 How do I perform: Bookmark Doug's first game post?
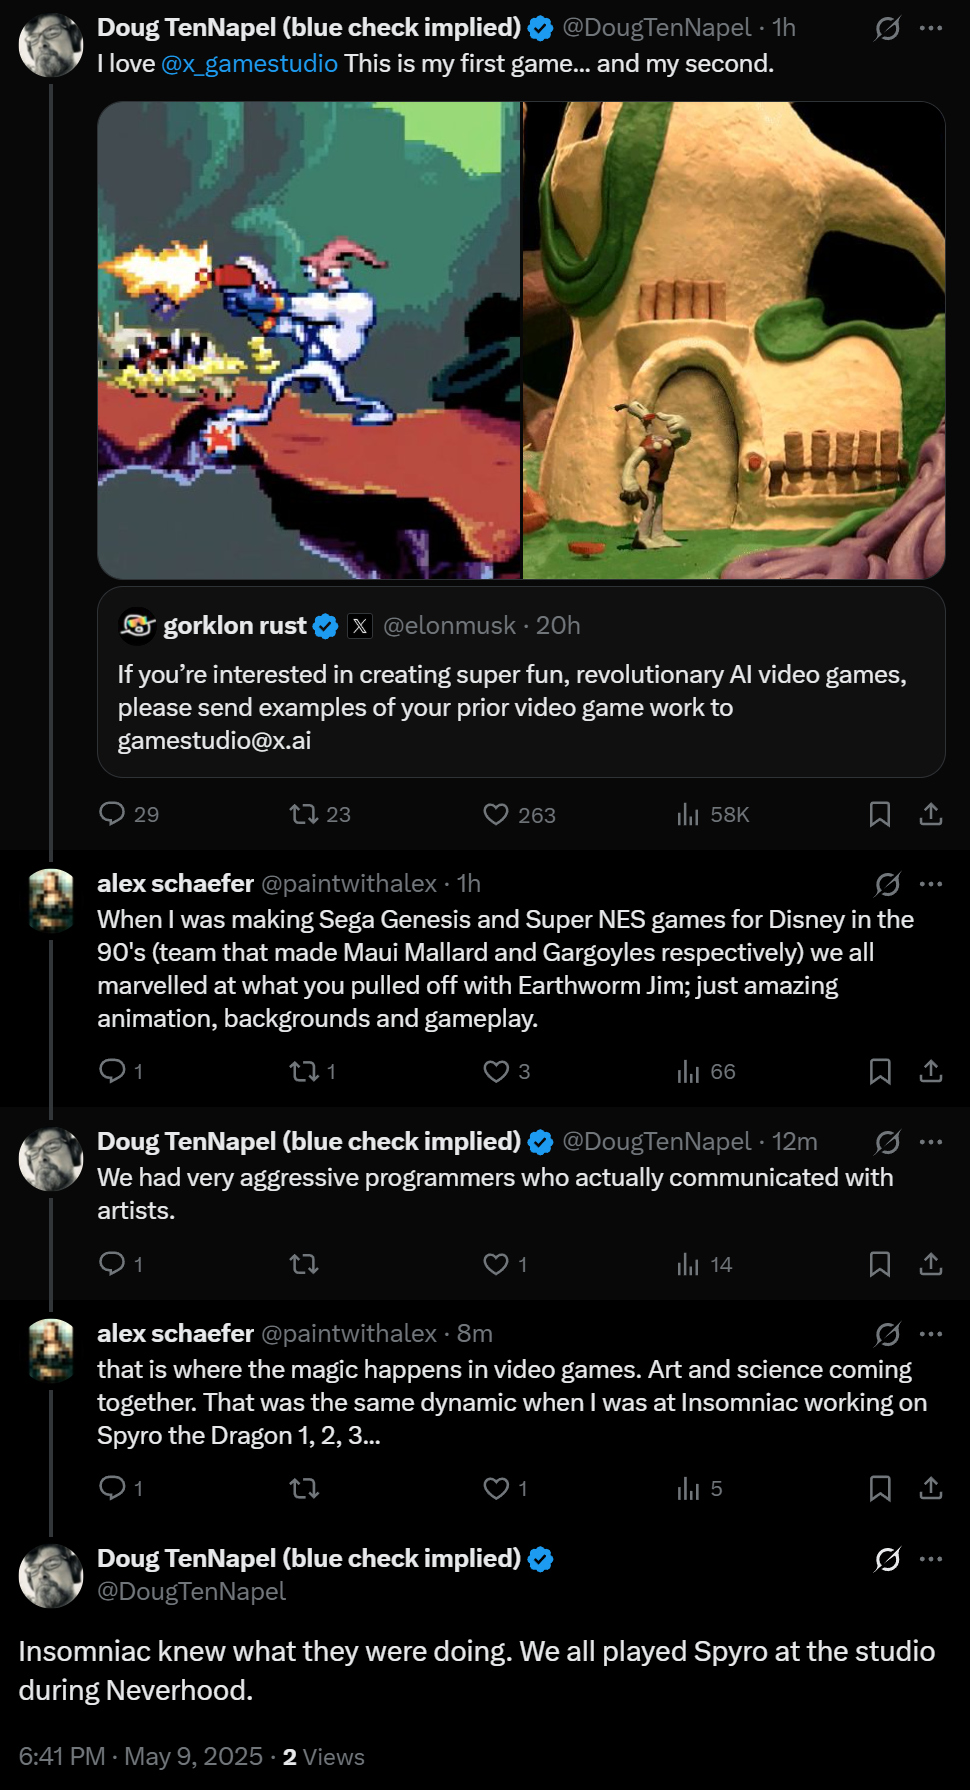(880, 814)
